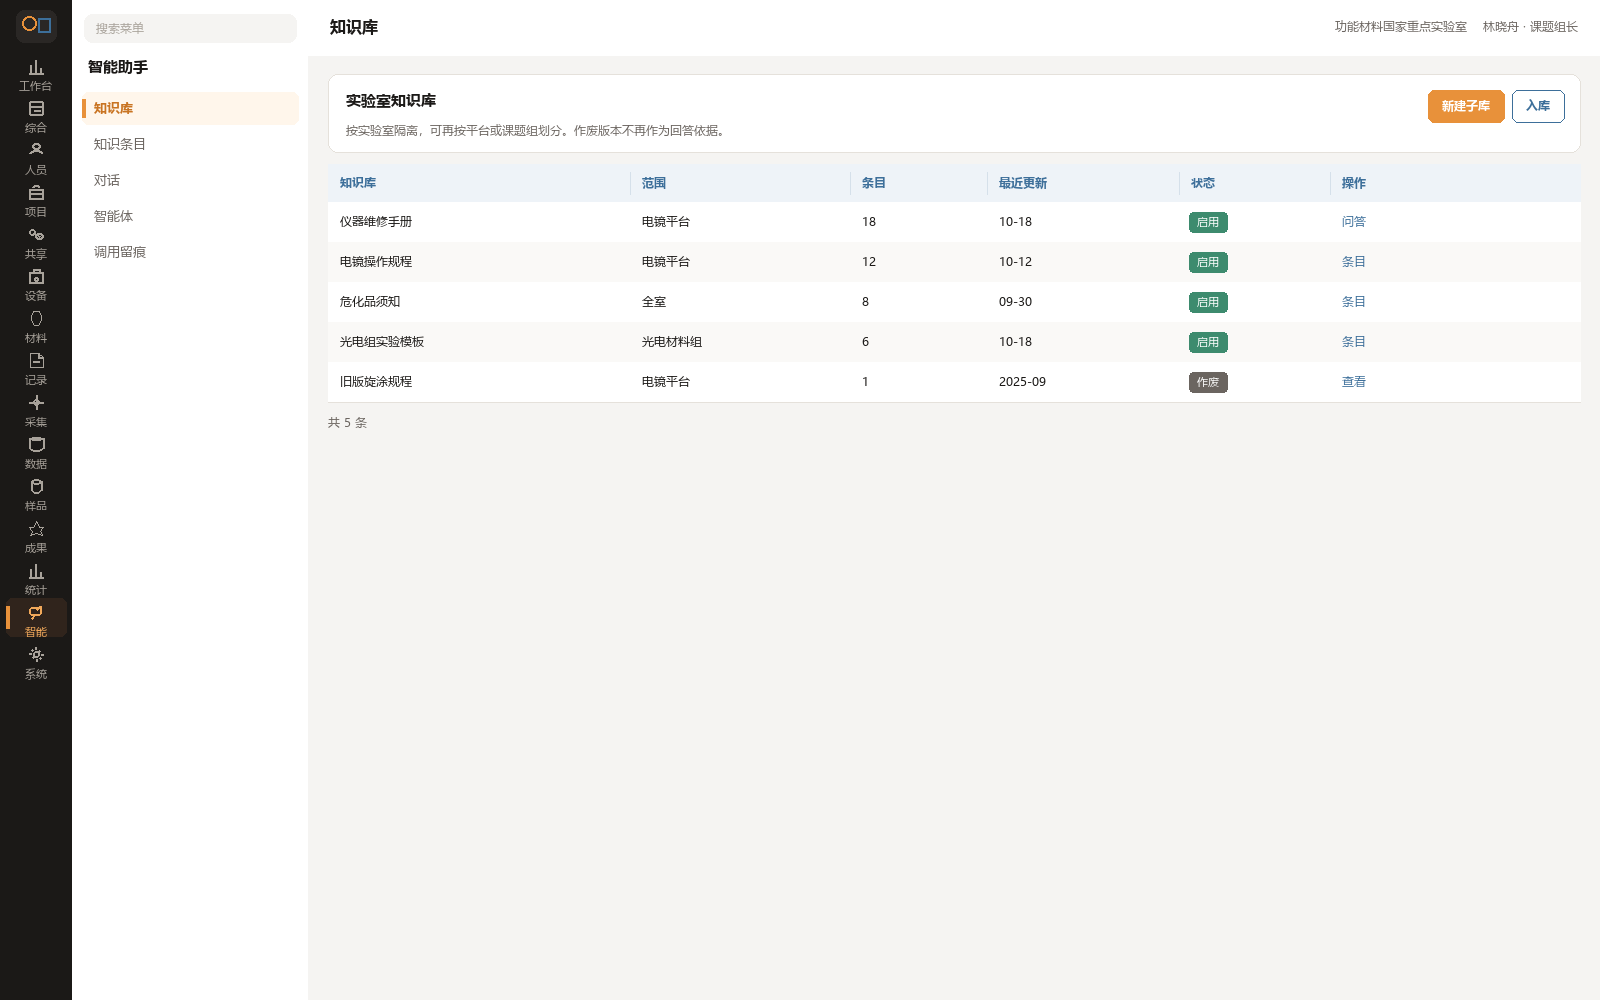Click 启用 badge for 危化品须知
Screen dimensions: 1600x1000
pos(1208,302)
